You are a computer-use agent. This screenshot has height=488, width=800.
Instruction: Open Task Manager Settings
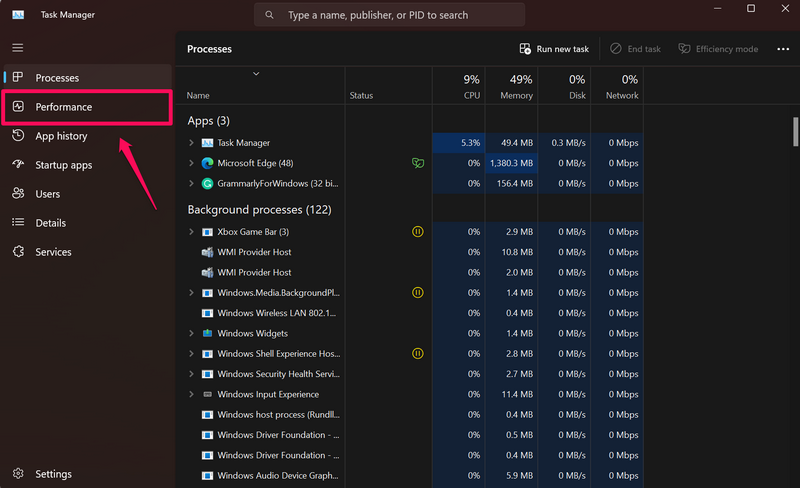pyautogui.click(x=53, y=474)
